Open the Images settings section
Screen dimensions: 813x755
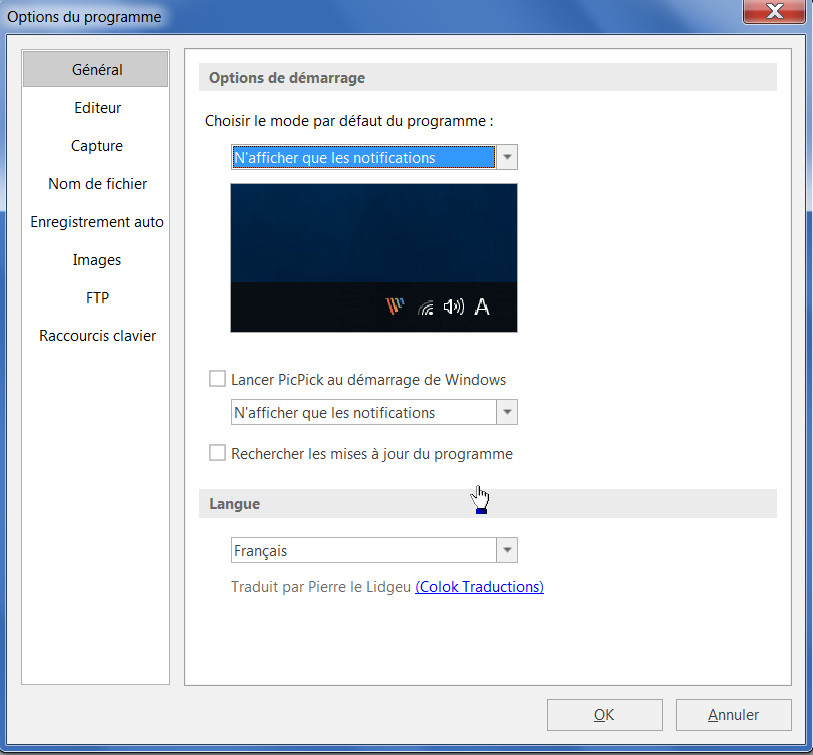click(x=97, y=260)
